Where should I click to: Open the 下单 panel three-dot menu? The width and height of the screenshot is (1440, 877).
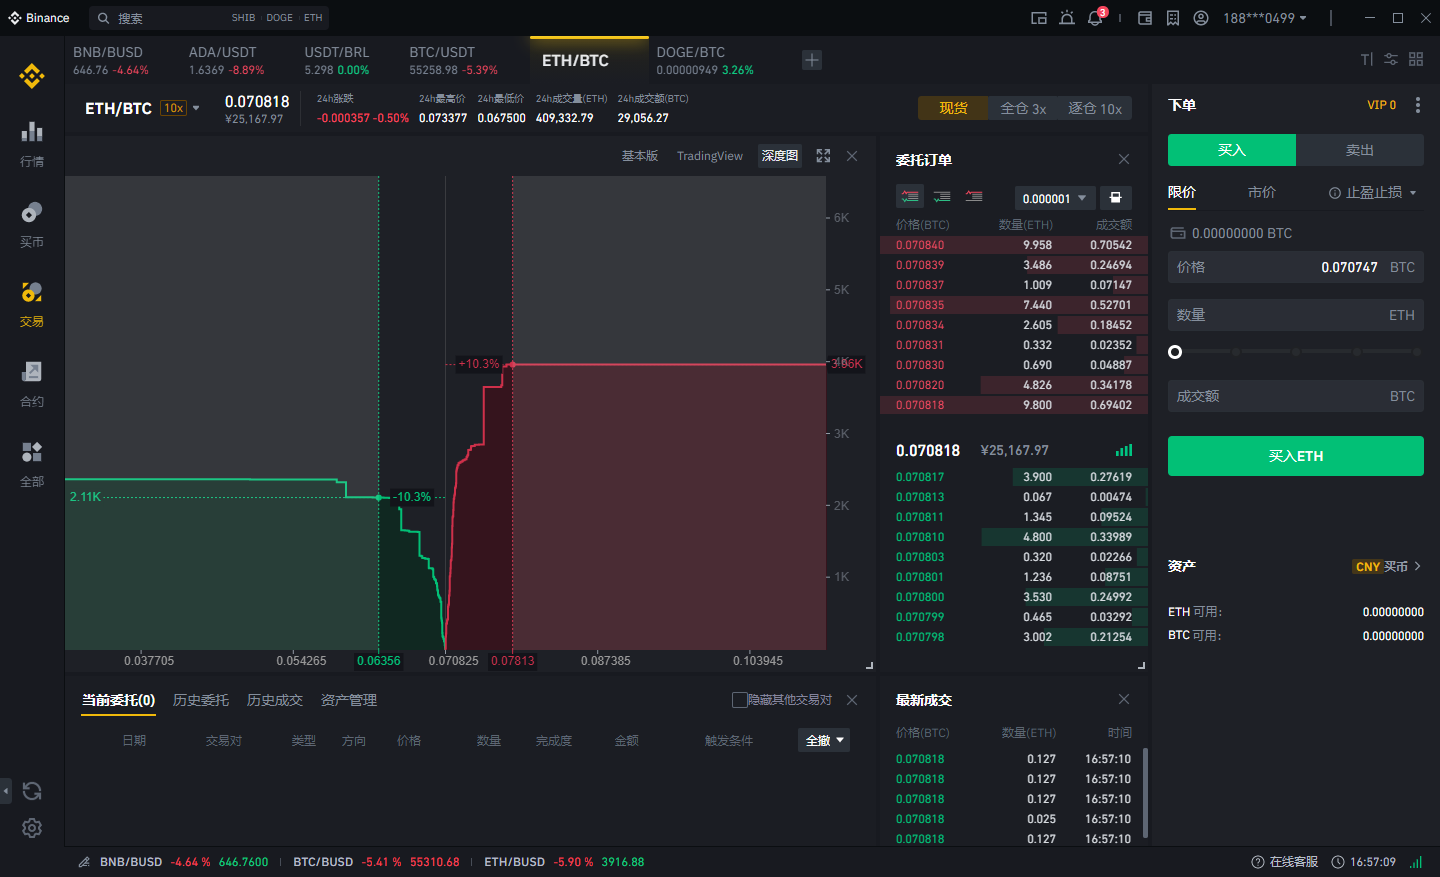coord(1418,105)
